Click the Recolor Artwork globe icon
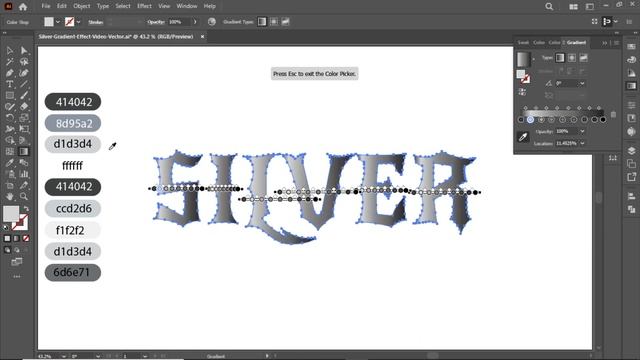 (x=211, y=22)
